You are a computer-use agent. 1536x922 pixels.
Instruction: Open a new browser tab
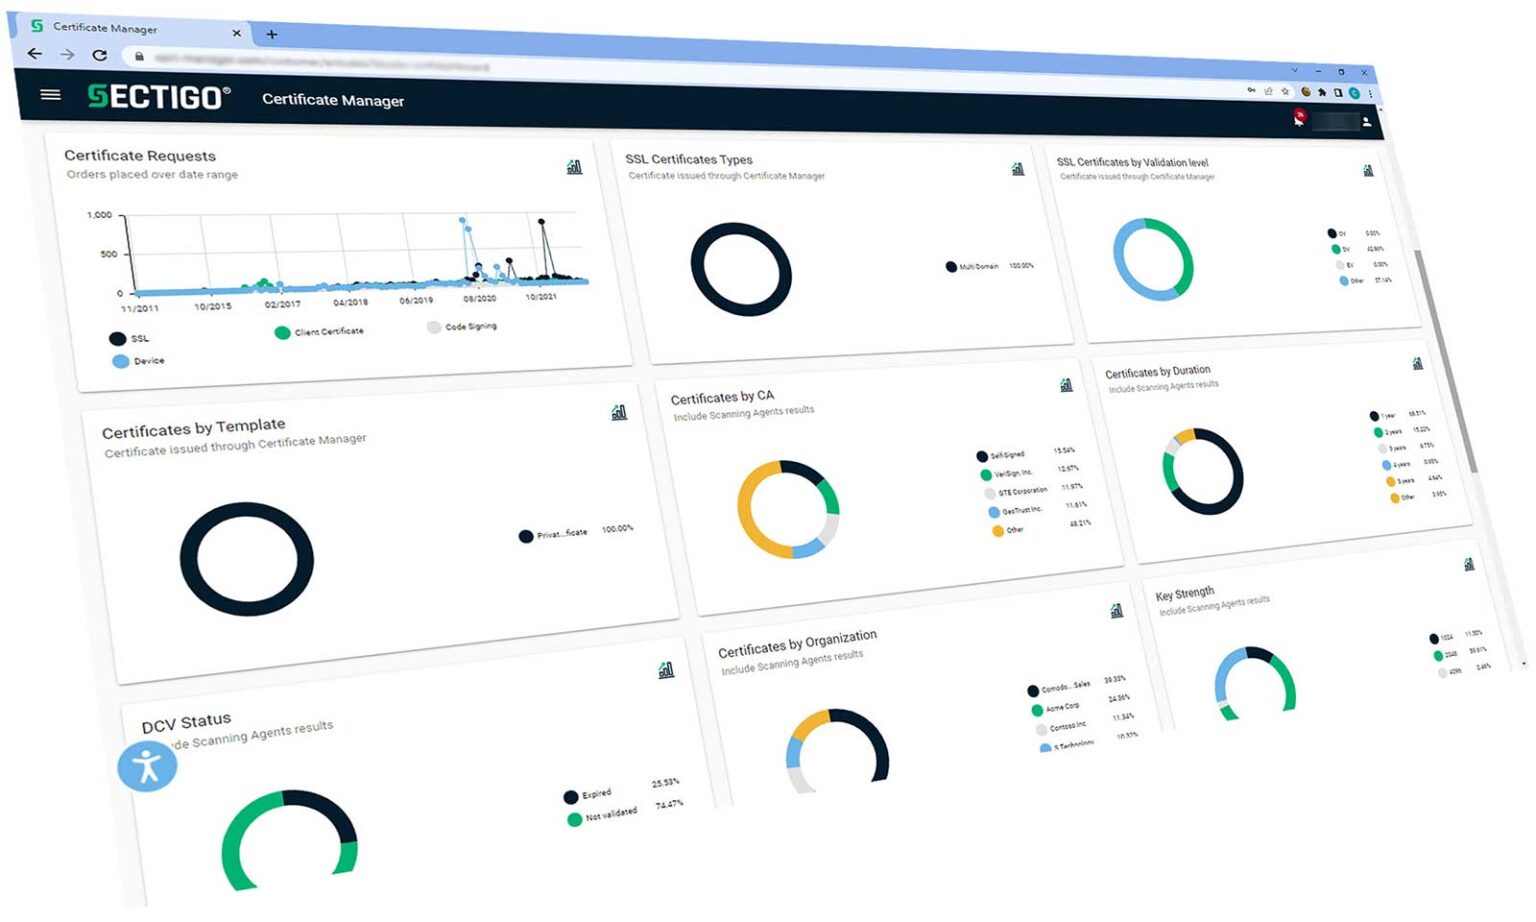coord(271,35)
